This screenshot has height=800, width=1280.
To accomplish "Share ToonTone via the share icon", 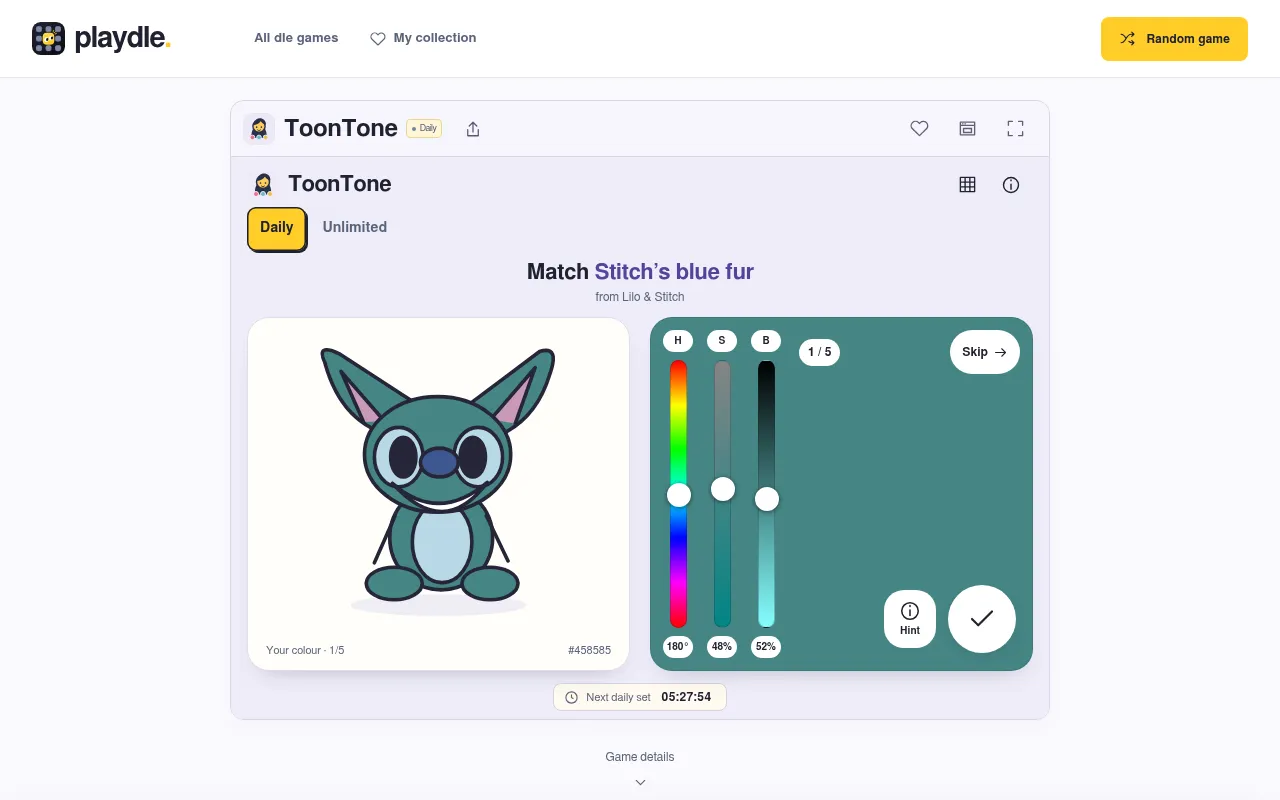I will click(x=473, y=129).
